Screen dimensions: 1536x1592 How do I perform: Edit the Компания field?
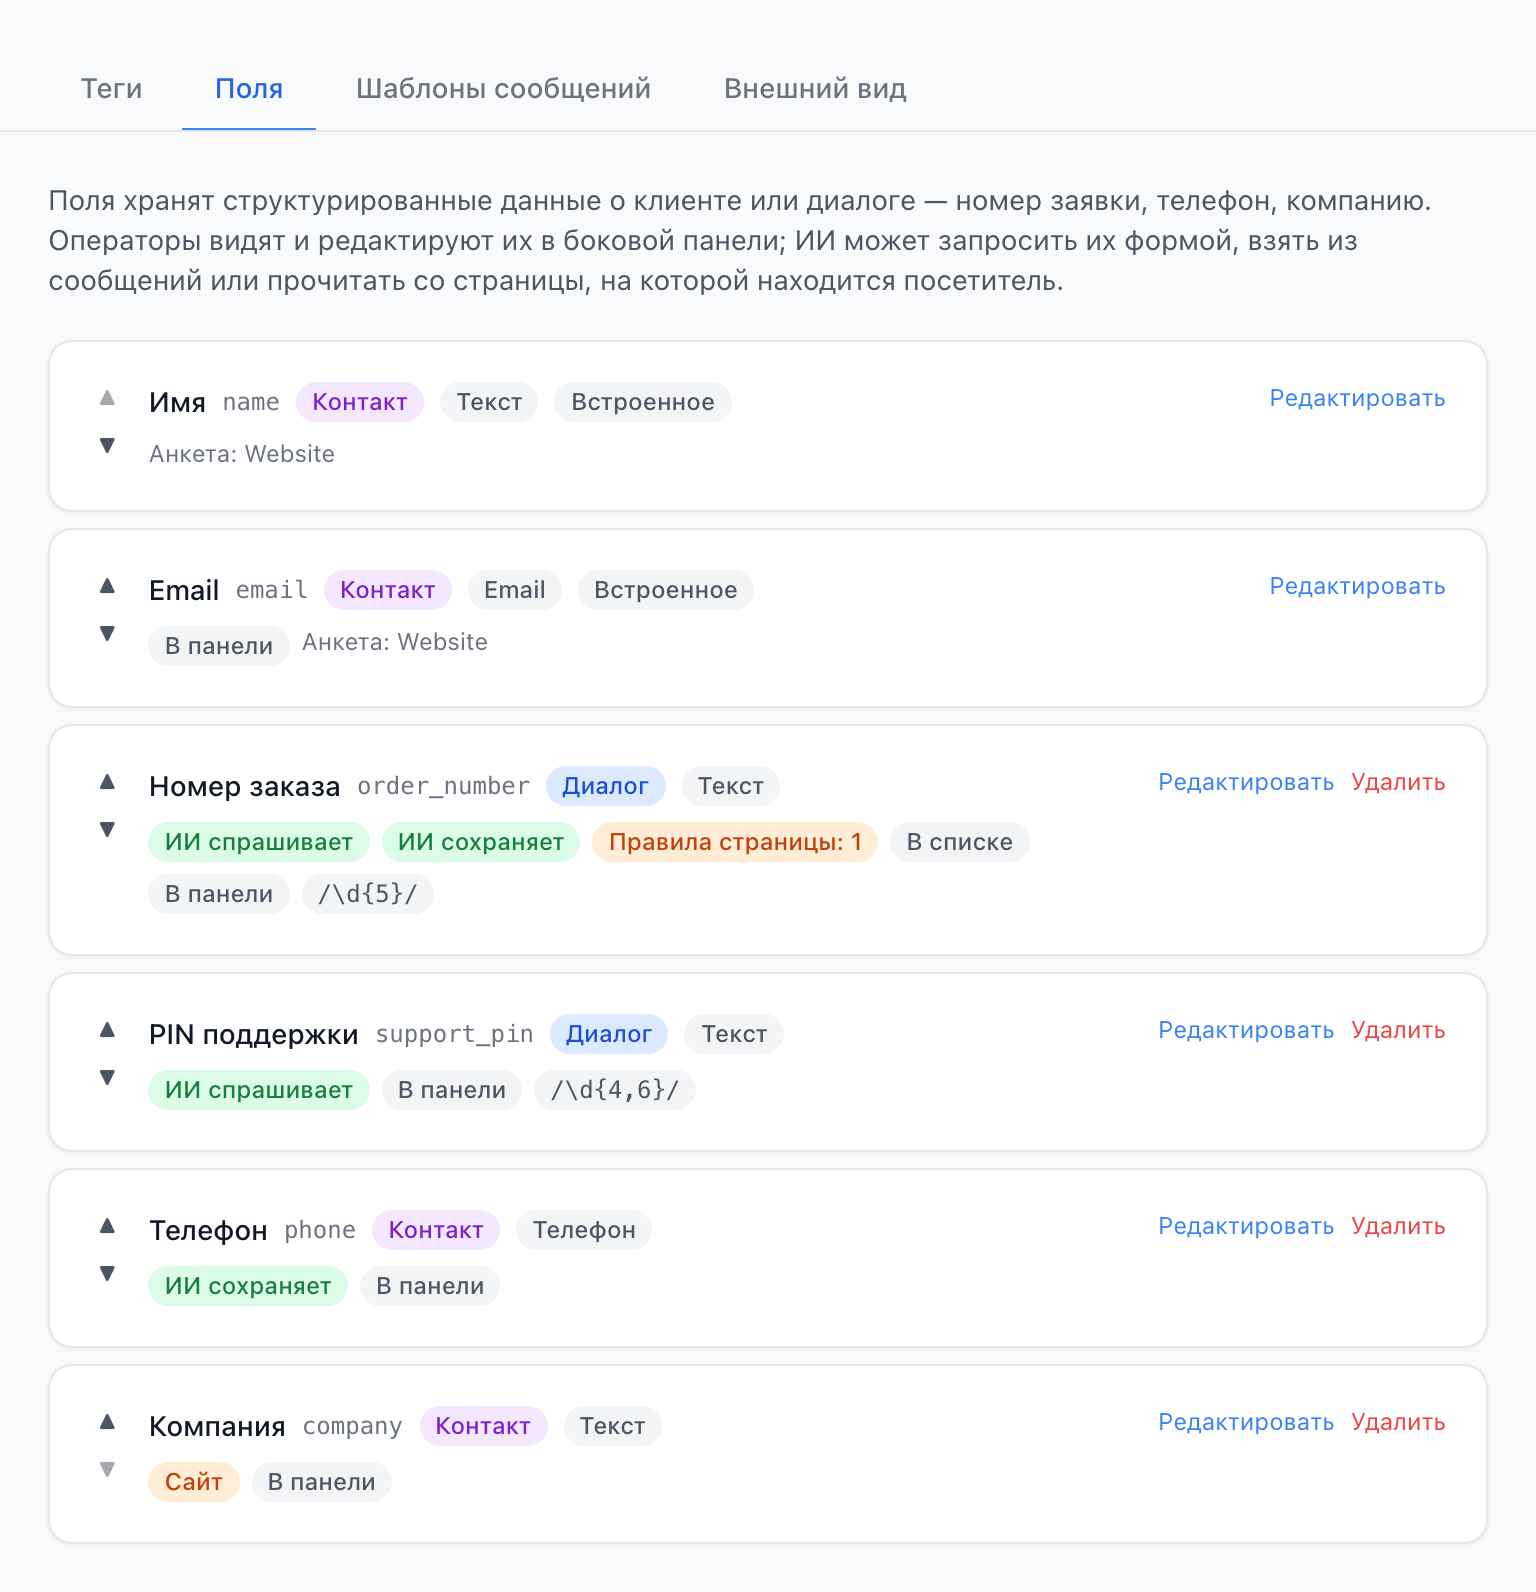click(1246, 1422)
